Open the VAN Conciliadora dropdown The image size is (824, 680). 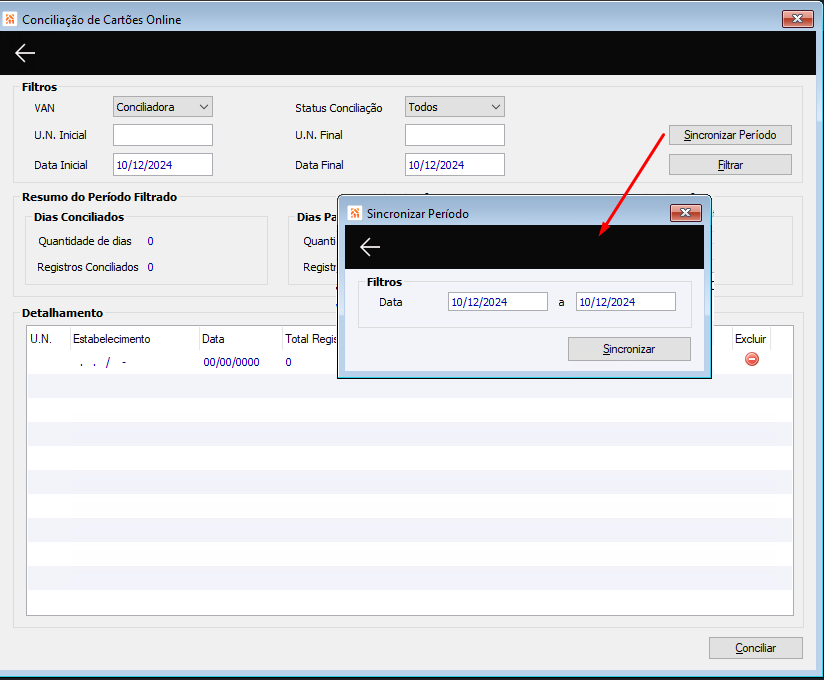point(163,107)
